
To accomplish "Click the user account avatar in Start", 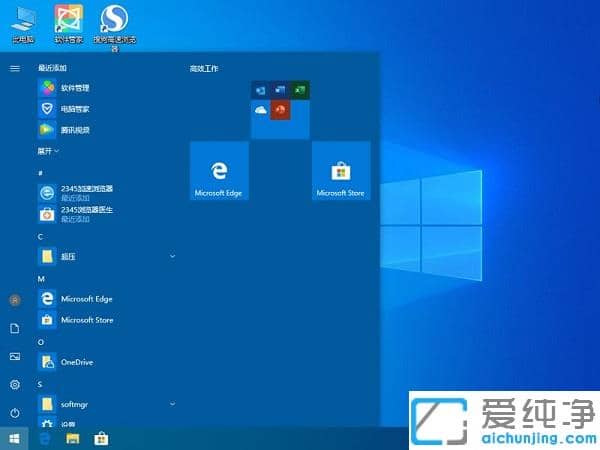I will tap(14, 300).
